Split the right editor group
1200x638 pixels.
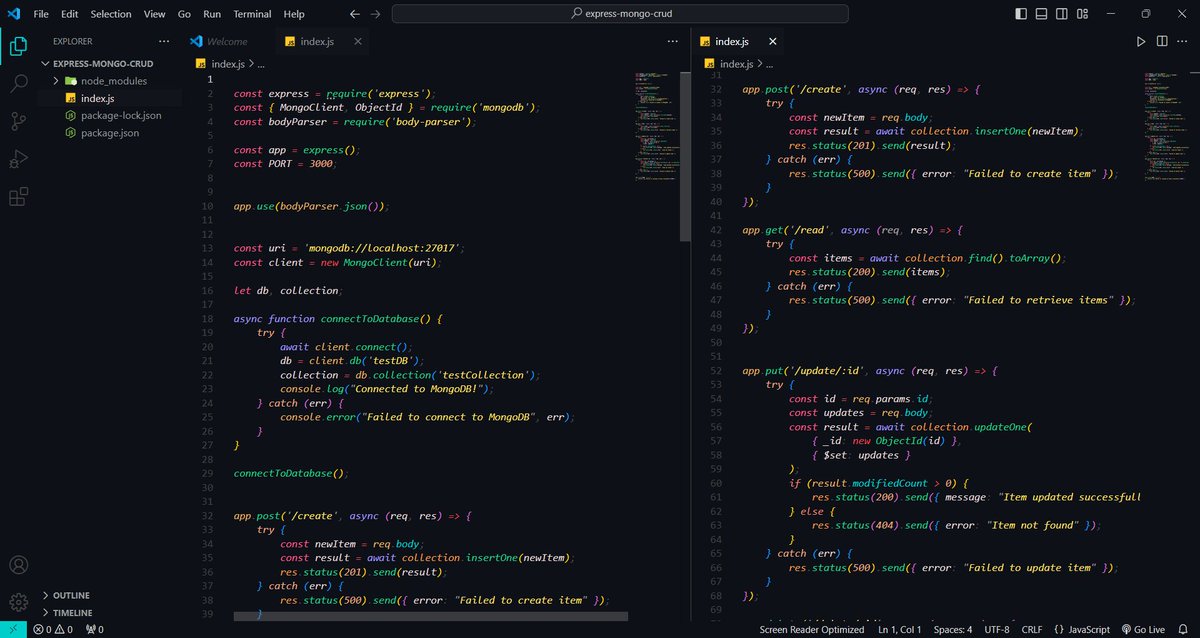(1162, 42)
